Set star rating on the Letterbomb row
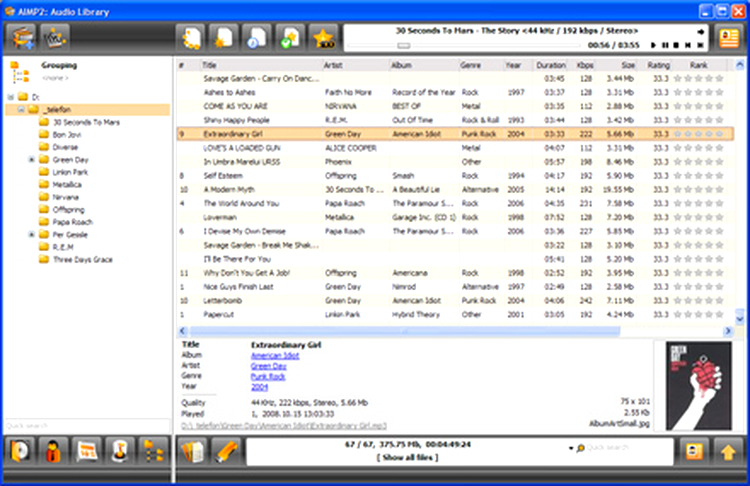 coord(698,300)
